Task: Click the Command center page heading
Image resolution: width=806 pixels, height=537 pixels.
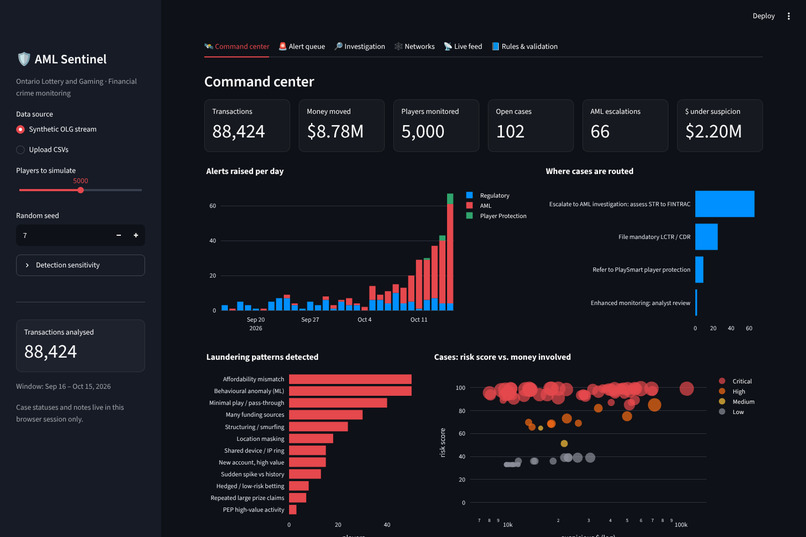Action: (x=259, y=82)
